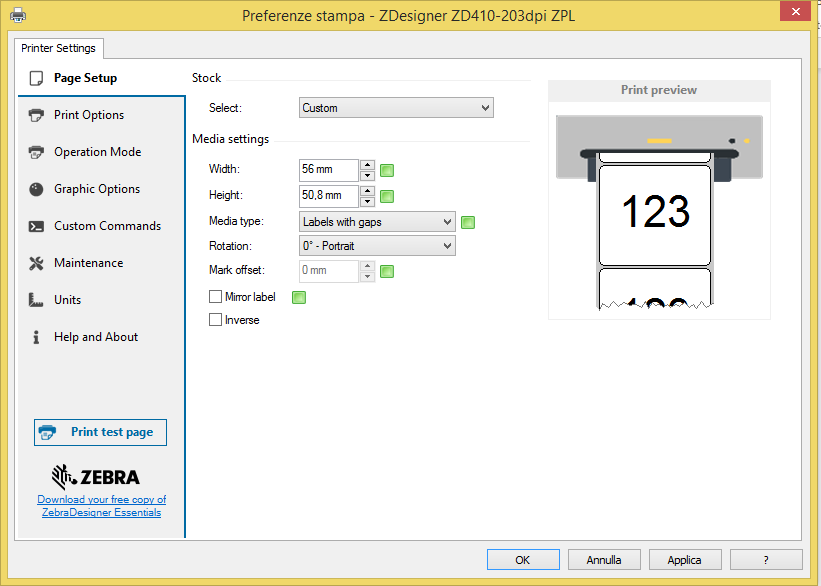Click the Annulla button
This screenshot has width=821, height=586.
[x=604, y=560]
